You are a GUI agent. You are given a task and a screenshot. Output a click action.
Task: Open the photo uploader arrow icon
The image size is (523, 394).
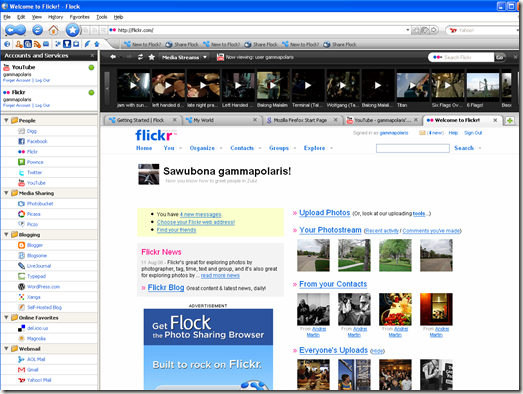point(96,44)
